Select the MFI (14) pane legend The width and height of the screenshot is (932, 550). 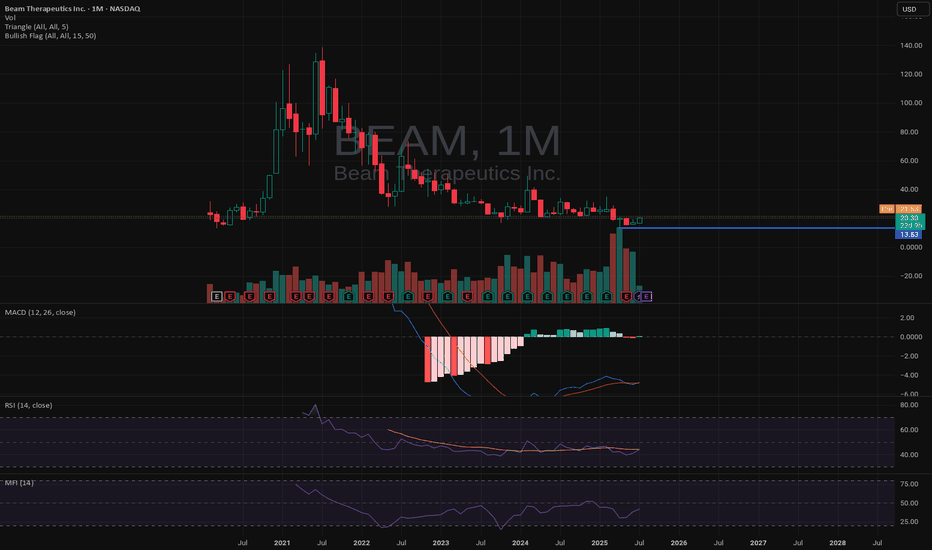tap(19, 483)
